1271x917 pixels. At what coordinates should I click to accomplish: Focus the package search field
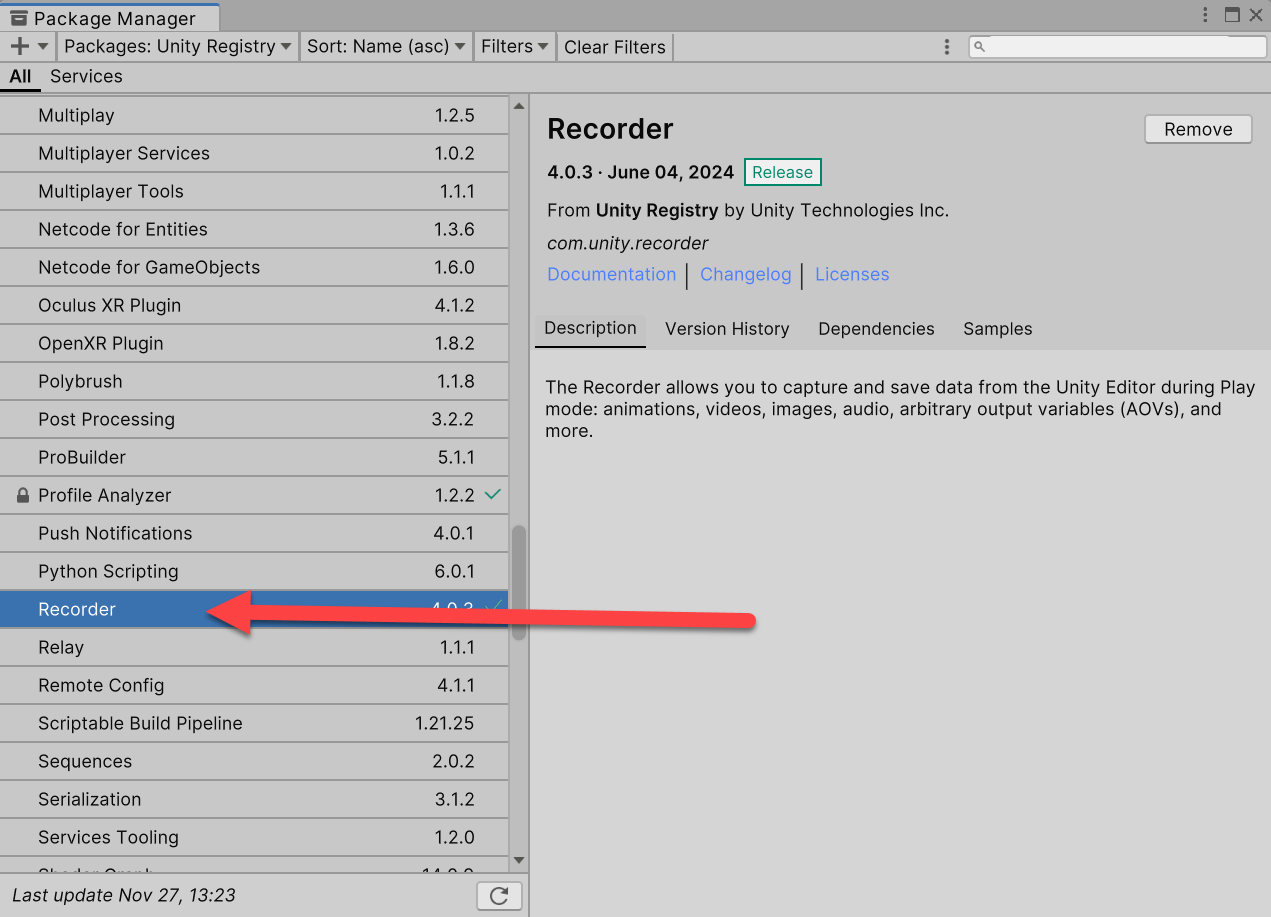coord(1117,47)
